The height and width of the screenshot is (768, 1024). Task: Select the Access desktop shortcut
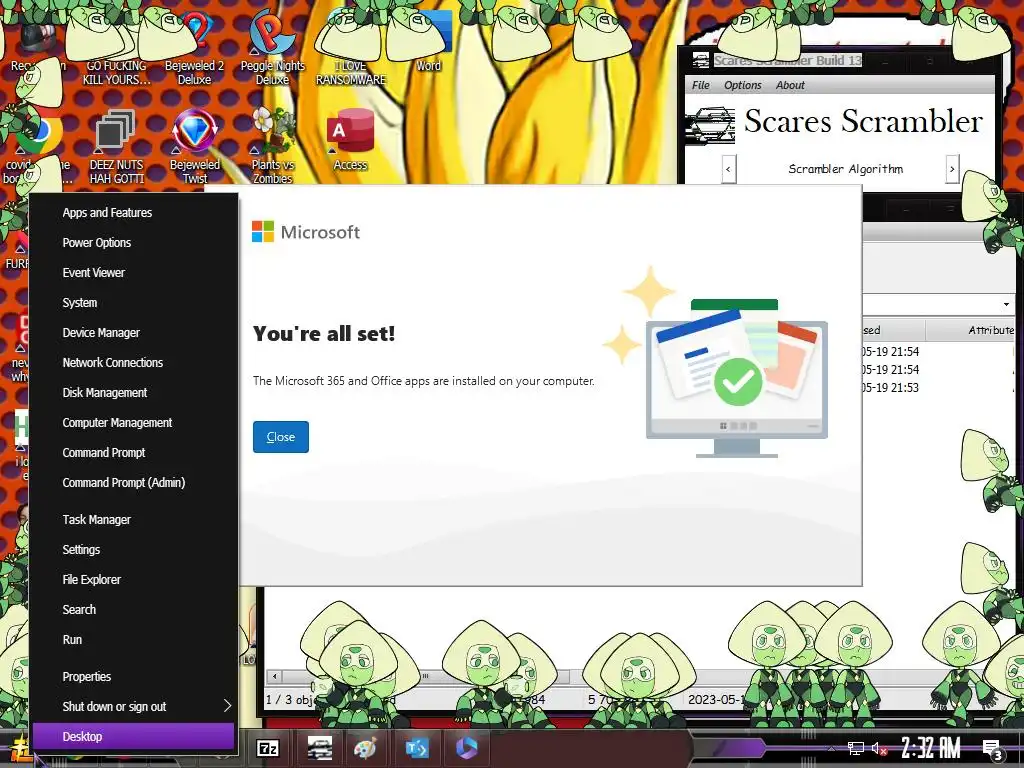pos(351,140)
